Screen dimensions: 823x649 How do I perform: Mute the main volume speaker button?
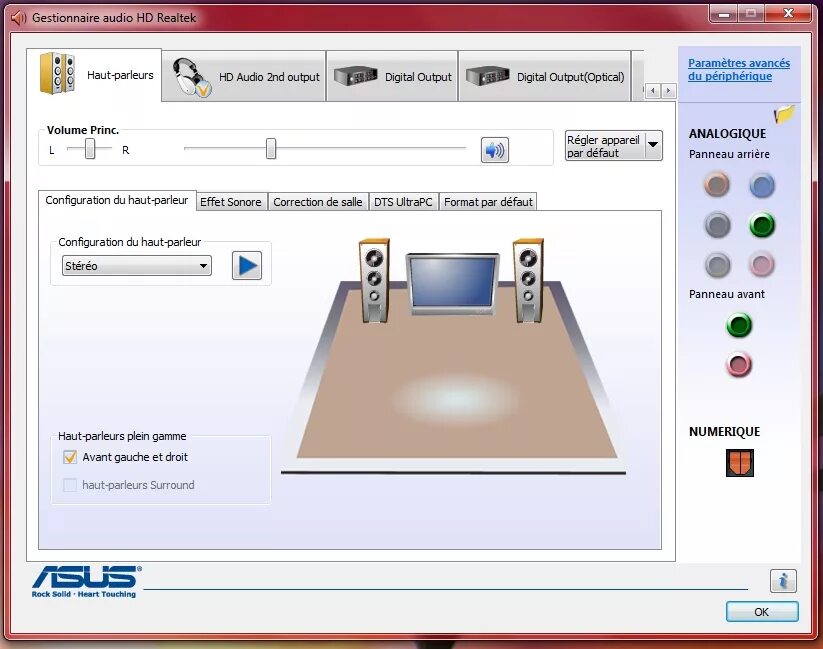[x=494, y=150]
